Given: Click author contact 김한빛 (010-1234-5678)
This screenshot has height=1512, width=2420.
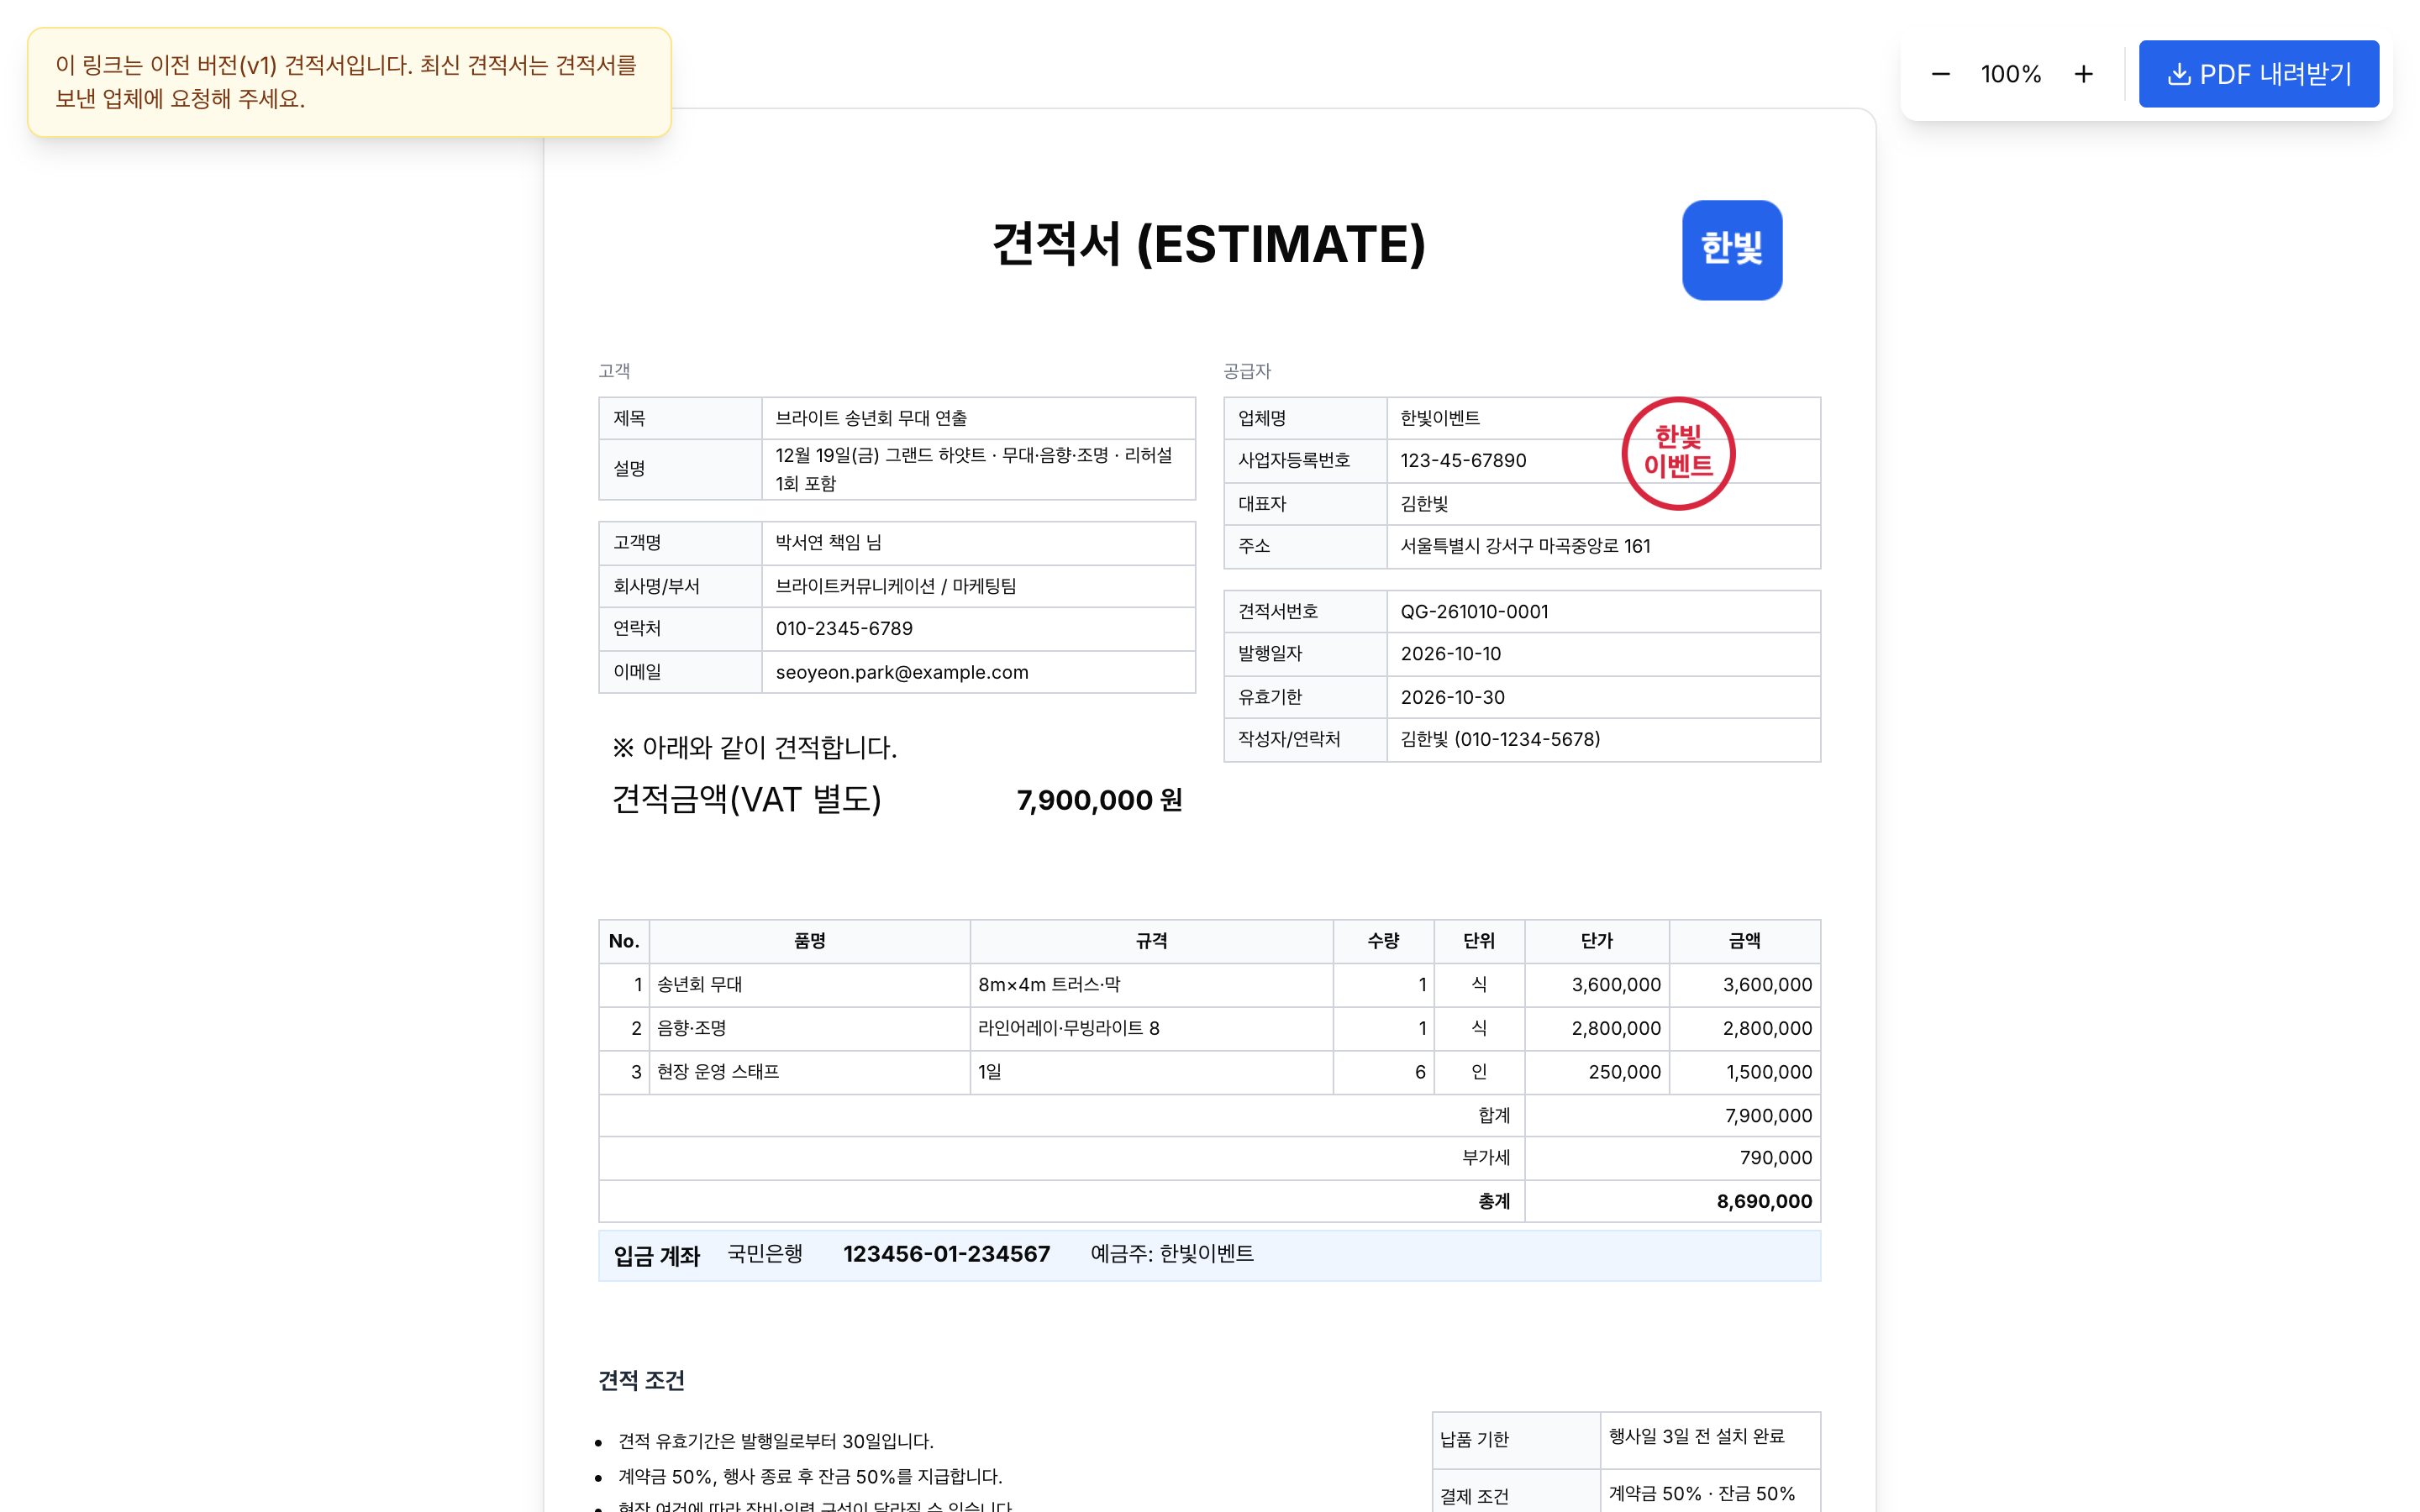Looking at the screenshot, I should [x=1500, y=739].
